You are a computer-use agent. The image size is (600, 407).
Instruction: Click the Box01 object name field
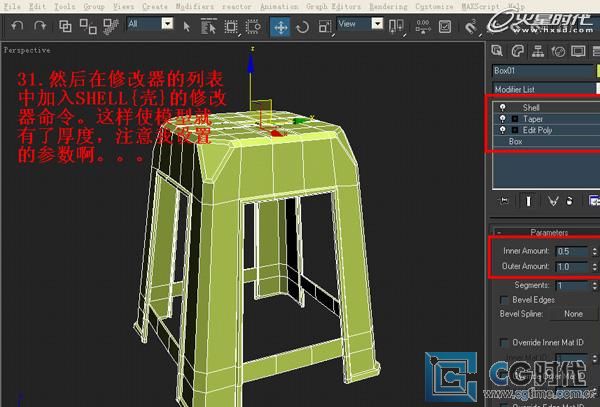pos(543,71)
